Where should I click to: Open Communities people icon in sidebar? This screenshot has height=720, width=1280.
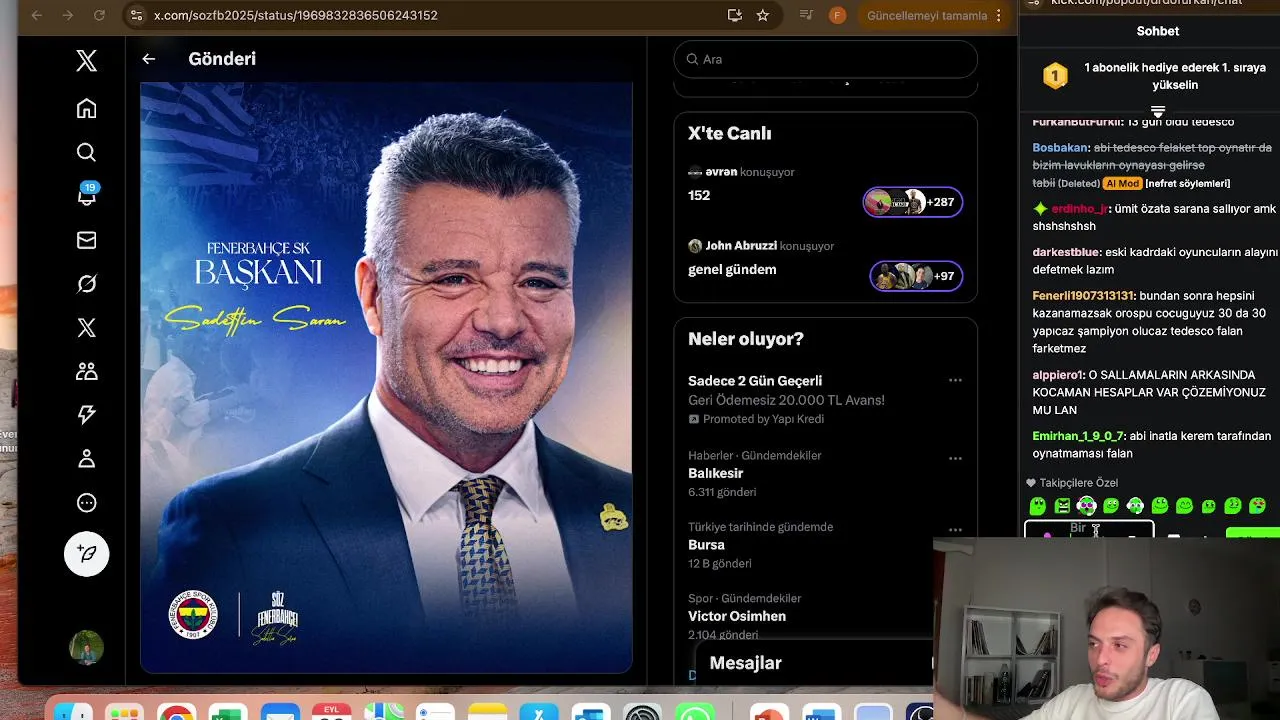pyautogui.click(x=87, y=371)
